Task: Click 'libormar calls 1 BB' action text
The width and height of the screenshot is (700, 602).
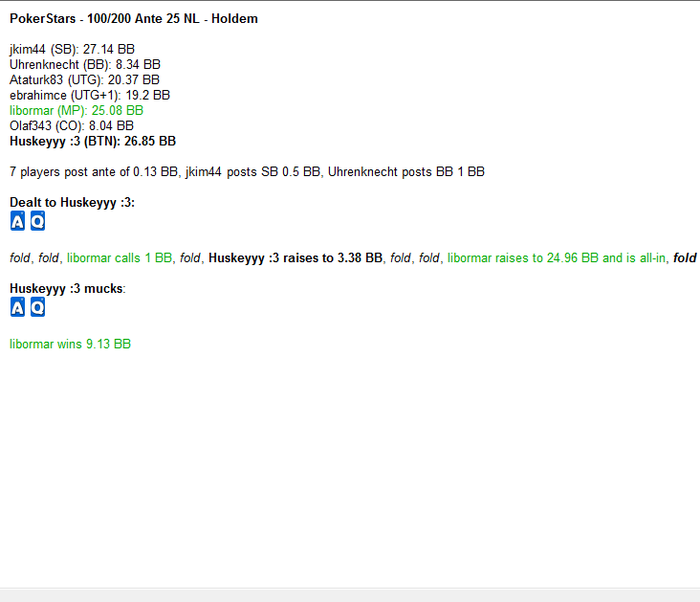Action: point(119,258)
